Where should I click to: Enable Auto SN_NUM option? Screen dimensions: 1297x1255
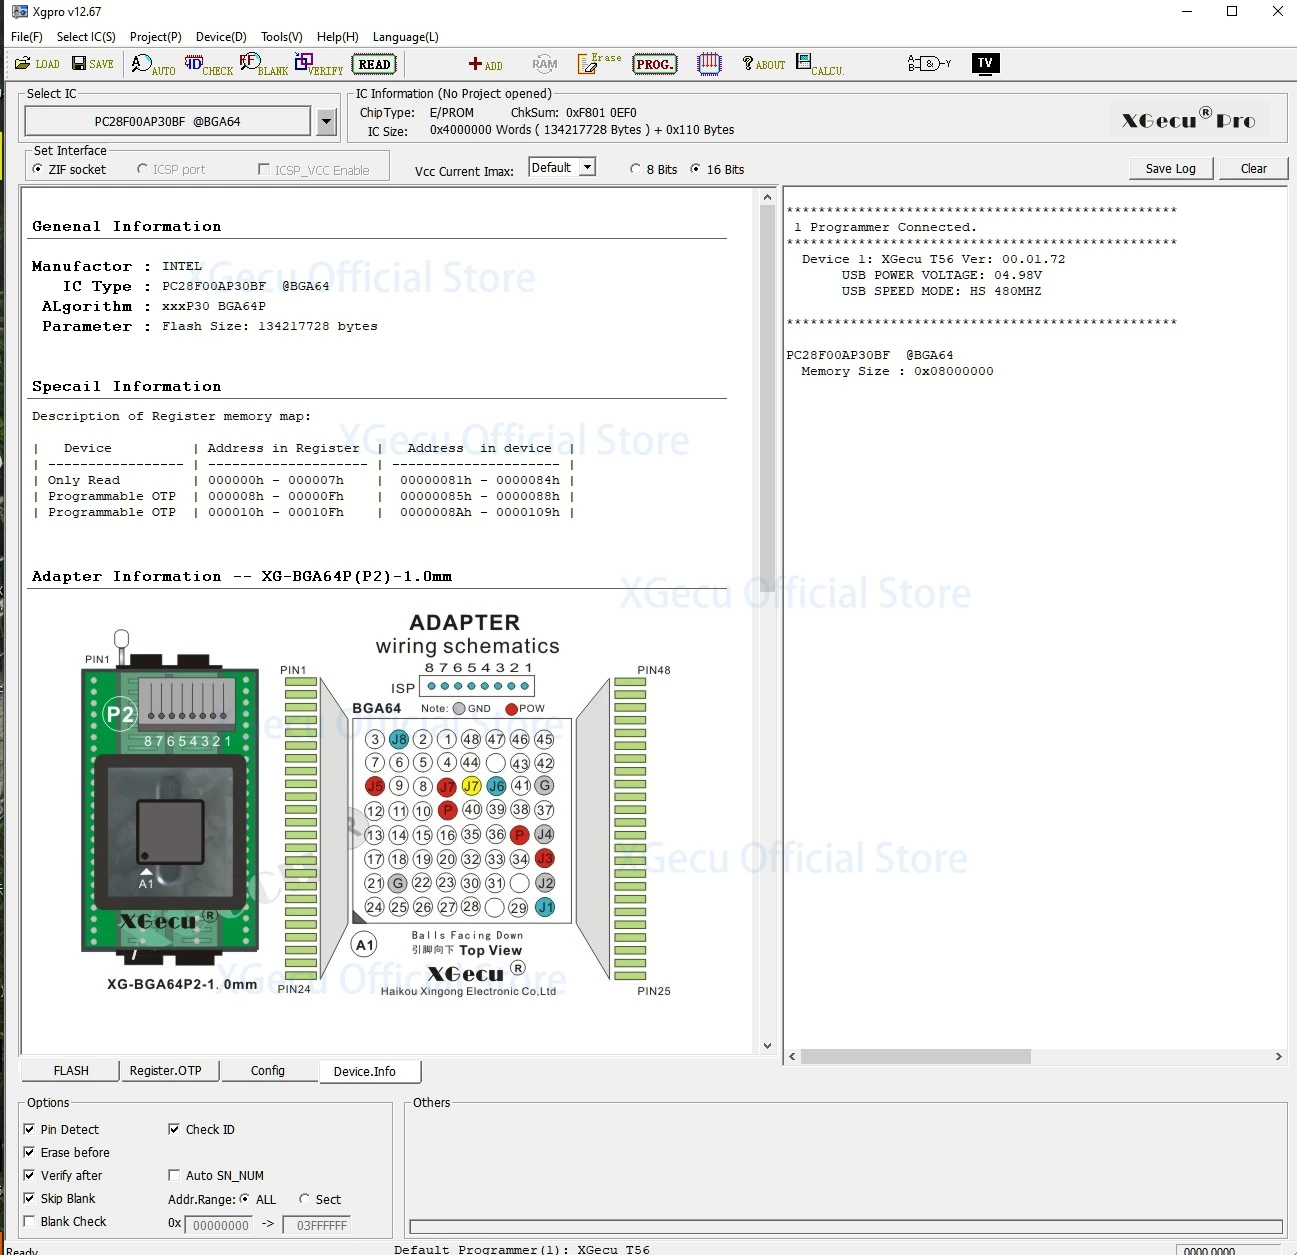pos(216,1176)
